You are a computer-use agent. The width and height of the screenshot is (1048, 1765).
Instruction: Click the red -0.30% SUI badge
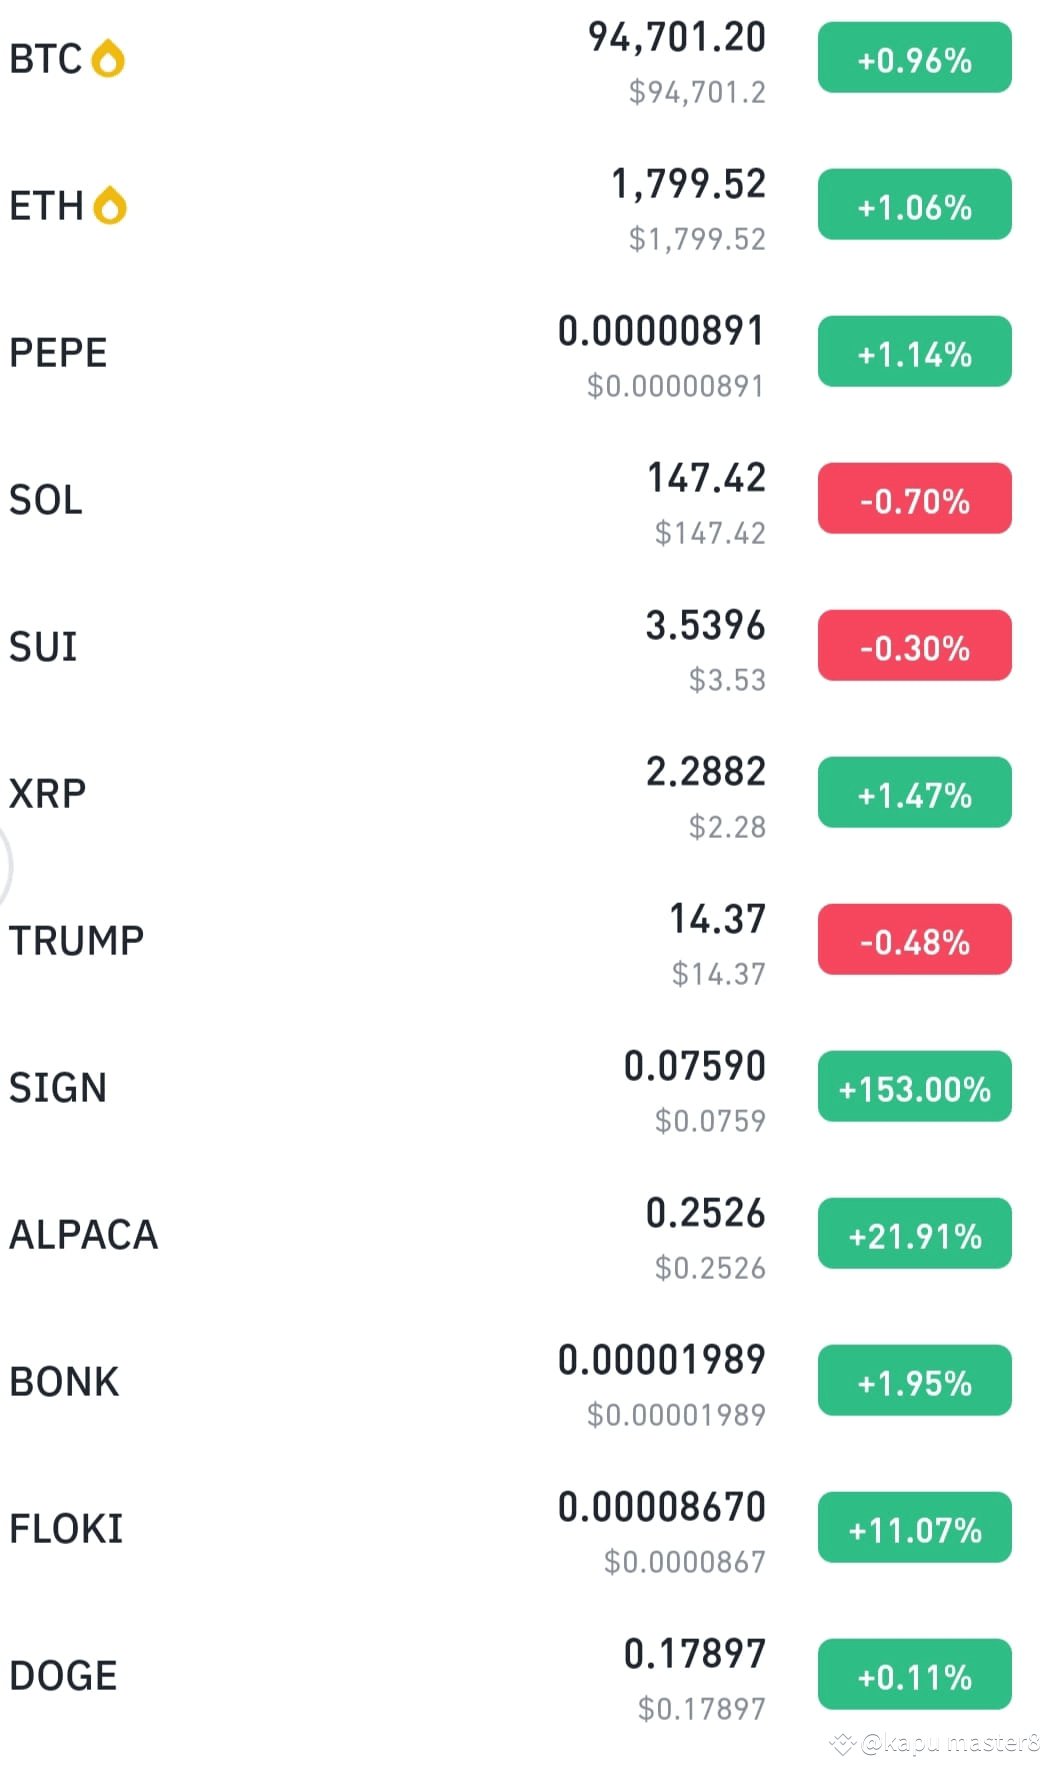pyautogui.click(x=914, y=646)
